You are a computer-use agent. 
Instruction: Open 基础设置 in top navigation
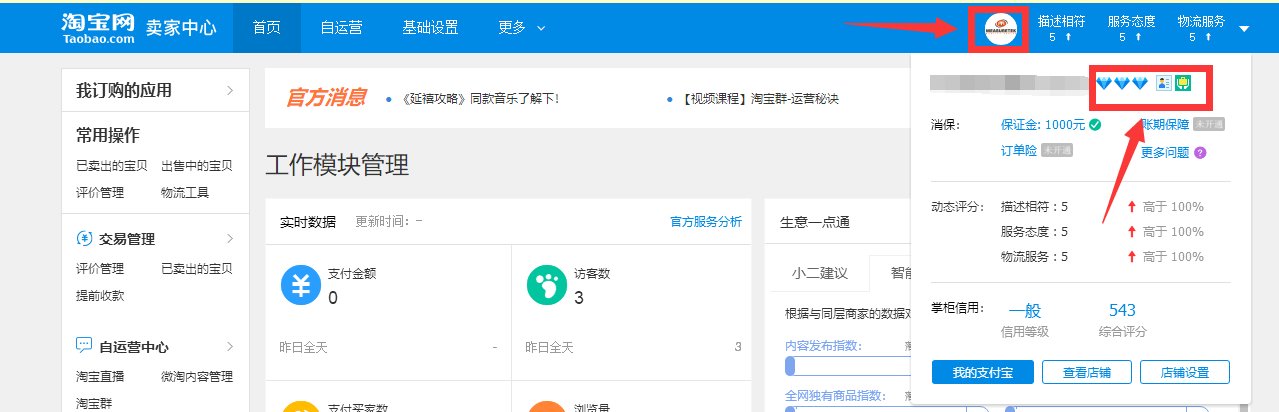(x=431, y=27)
